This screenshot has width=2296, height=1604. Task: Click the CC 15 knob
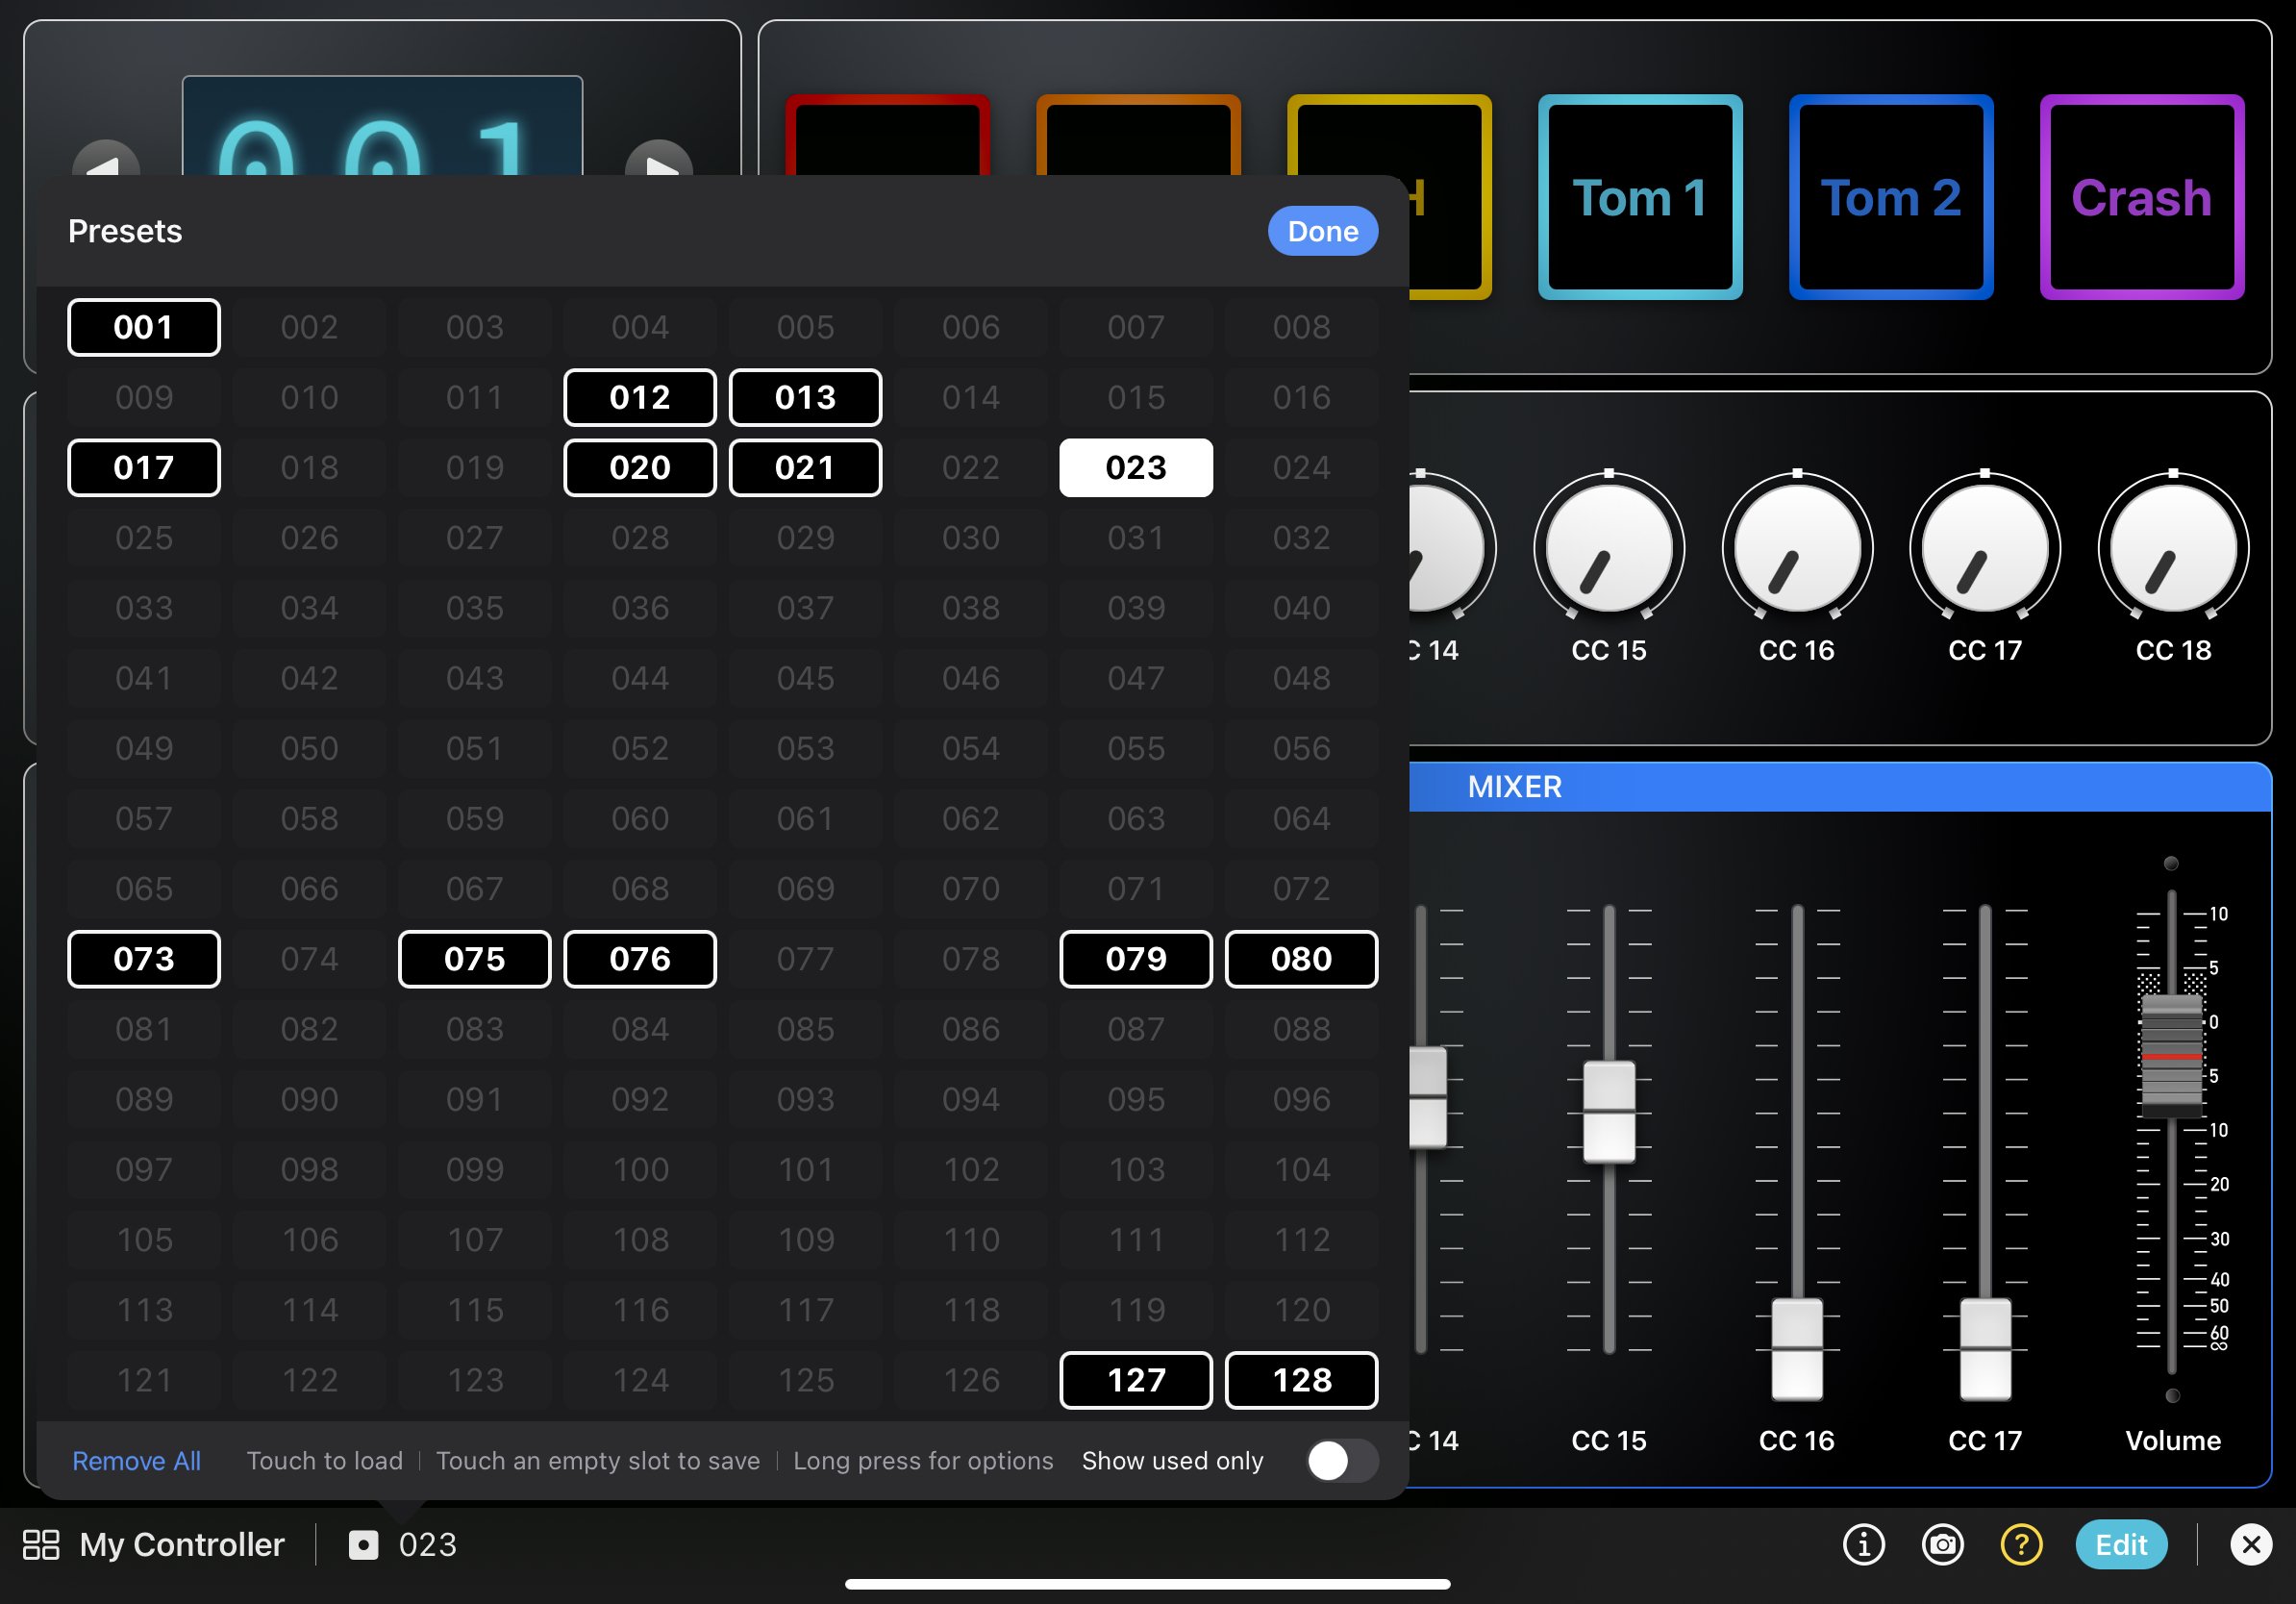pos(1609,547)
